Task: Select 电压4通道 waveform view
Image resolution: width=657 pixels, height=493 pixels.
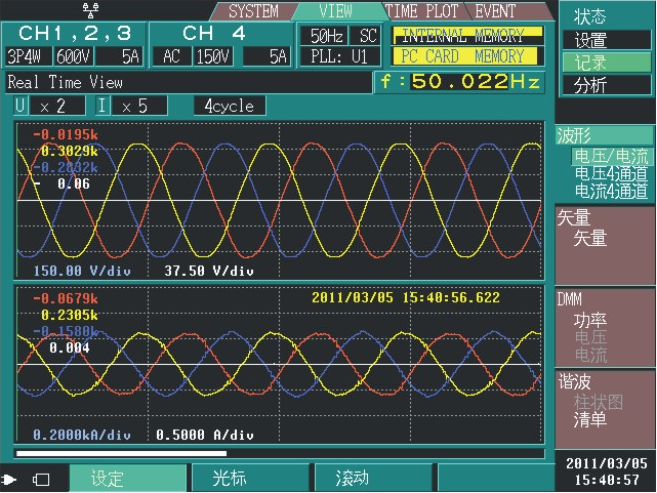Action: coord(610,174)
